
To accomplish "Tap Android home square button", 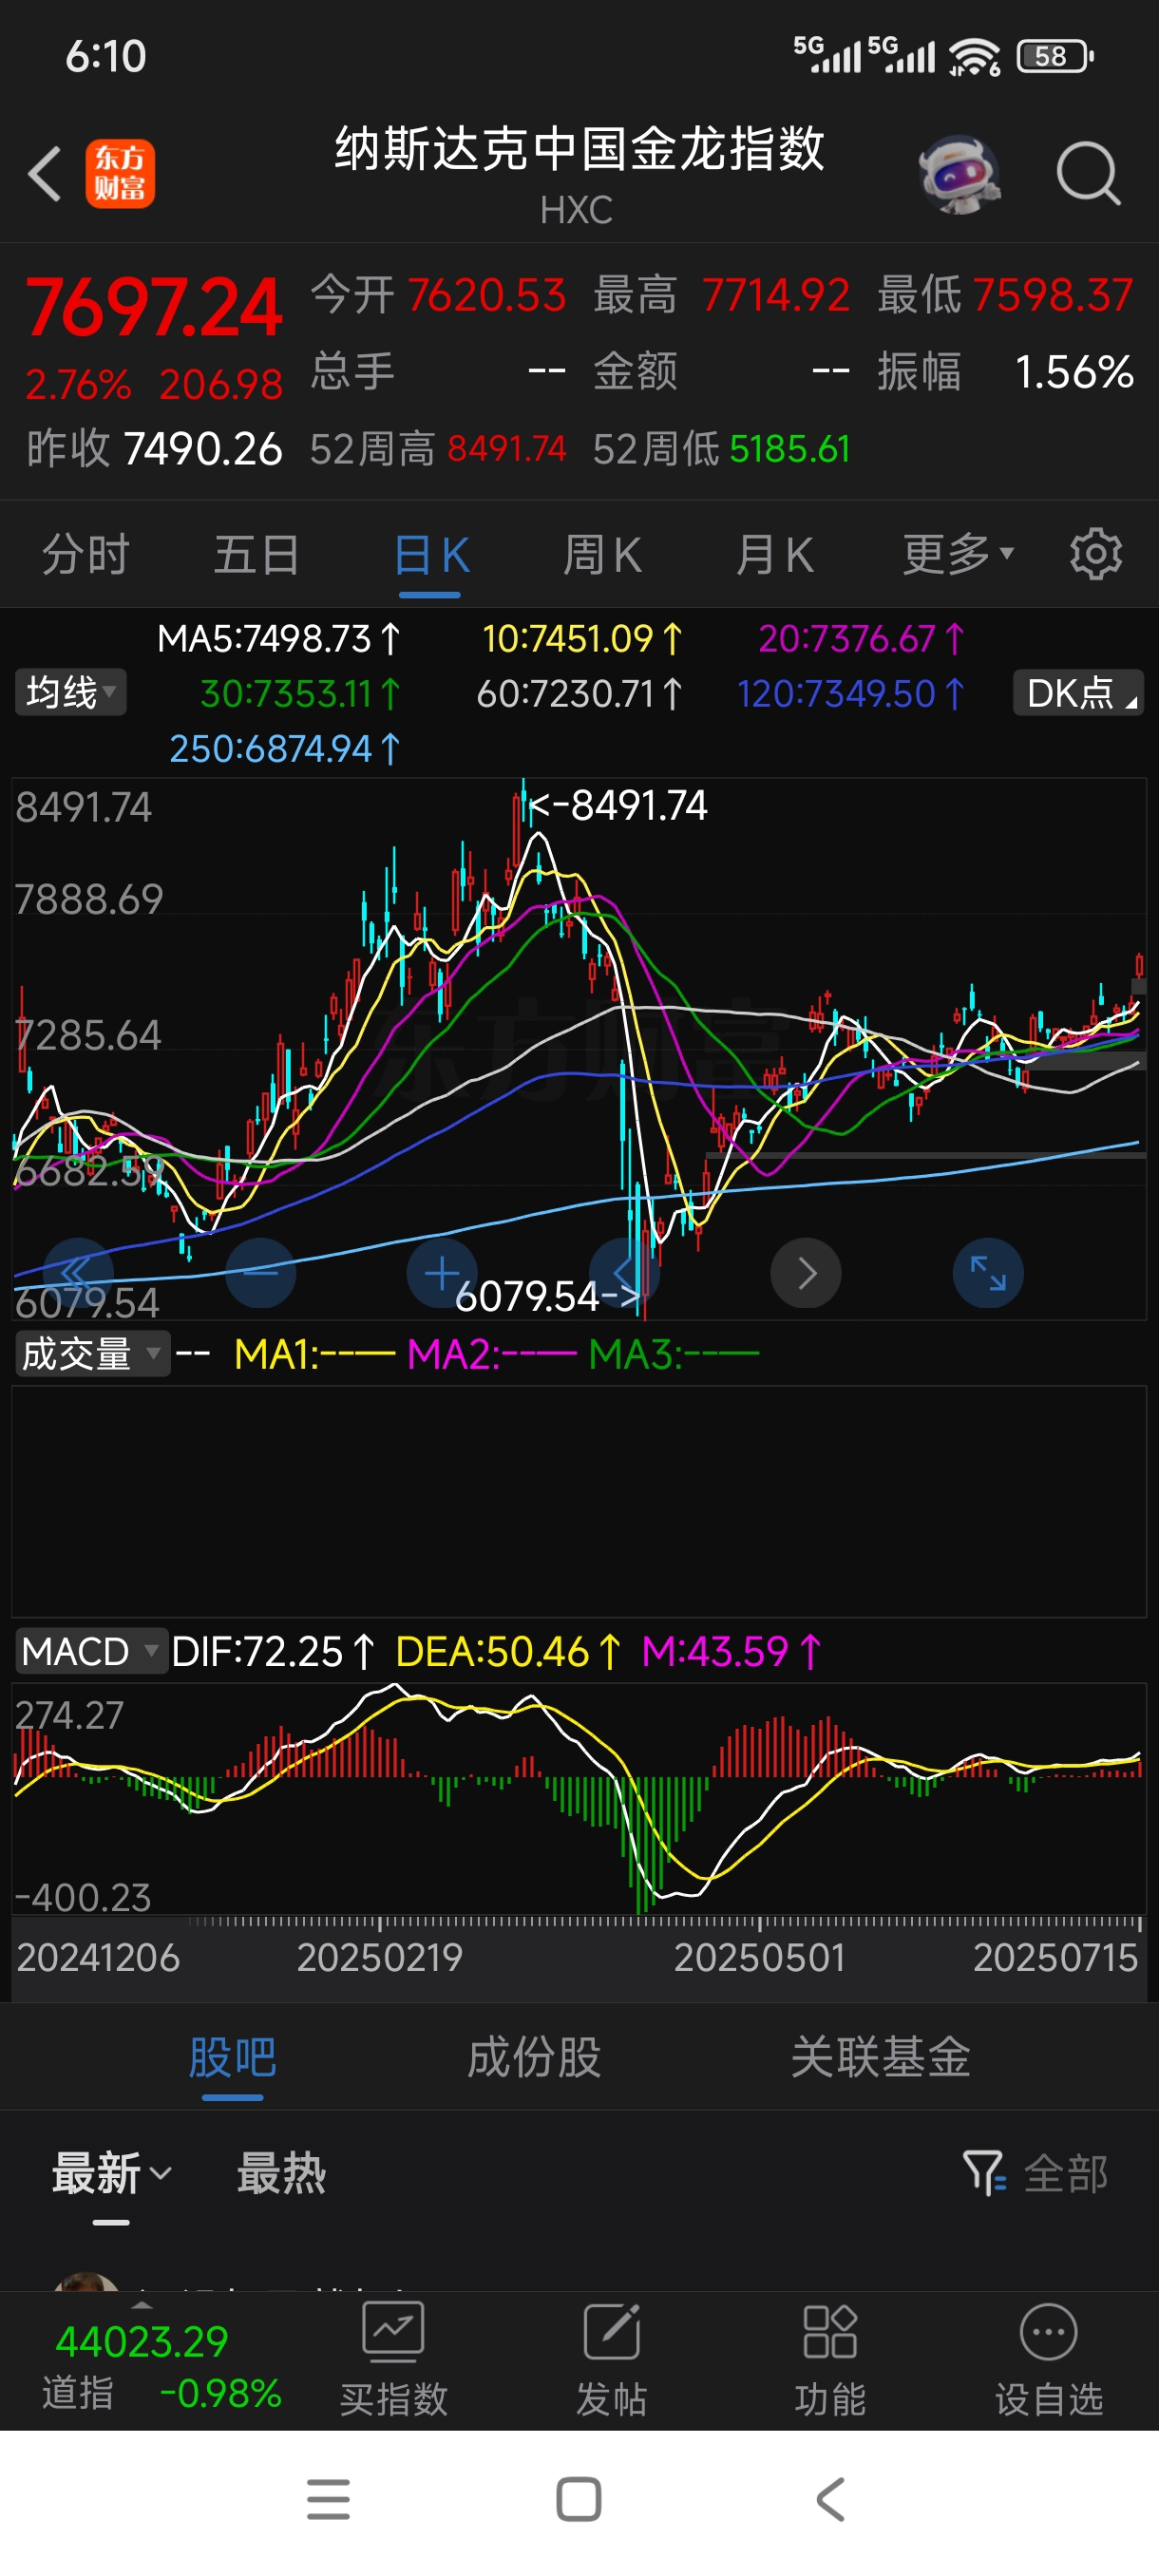I will tap(579, 2500).
